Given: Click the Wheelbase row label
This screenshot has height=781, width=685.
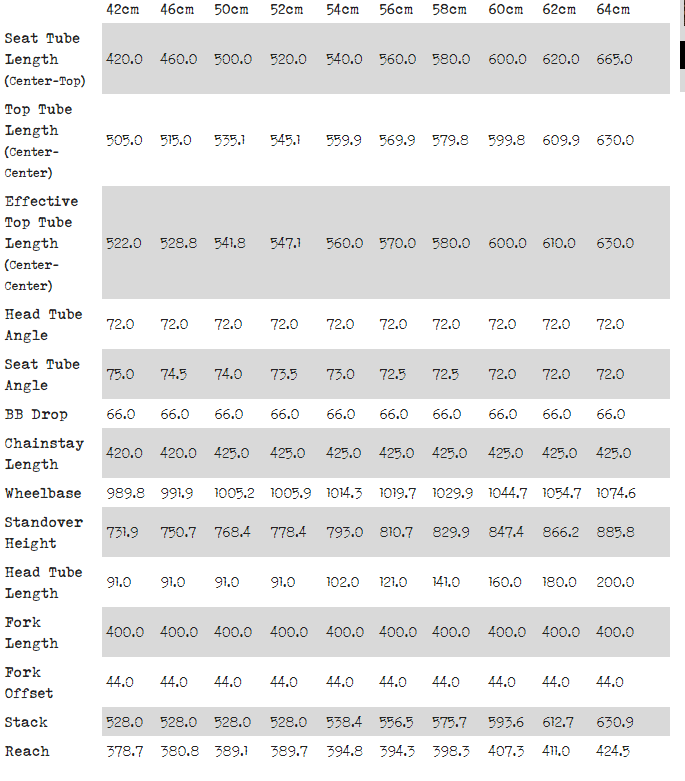Looking at the screenshot, I should click(x=44, y=493).
